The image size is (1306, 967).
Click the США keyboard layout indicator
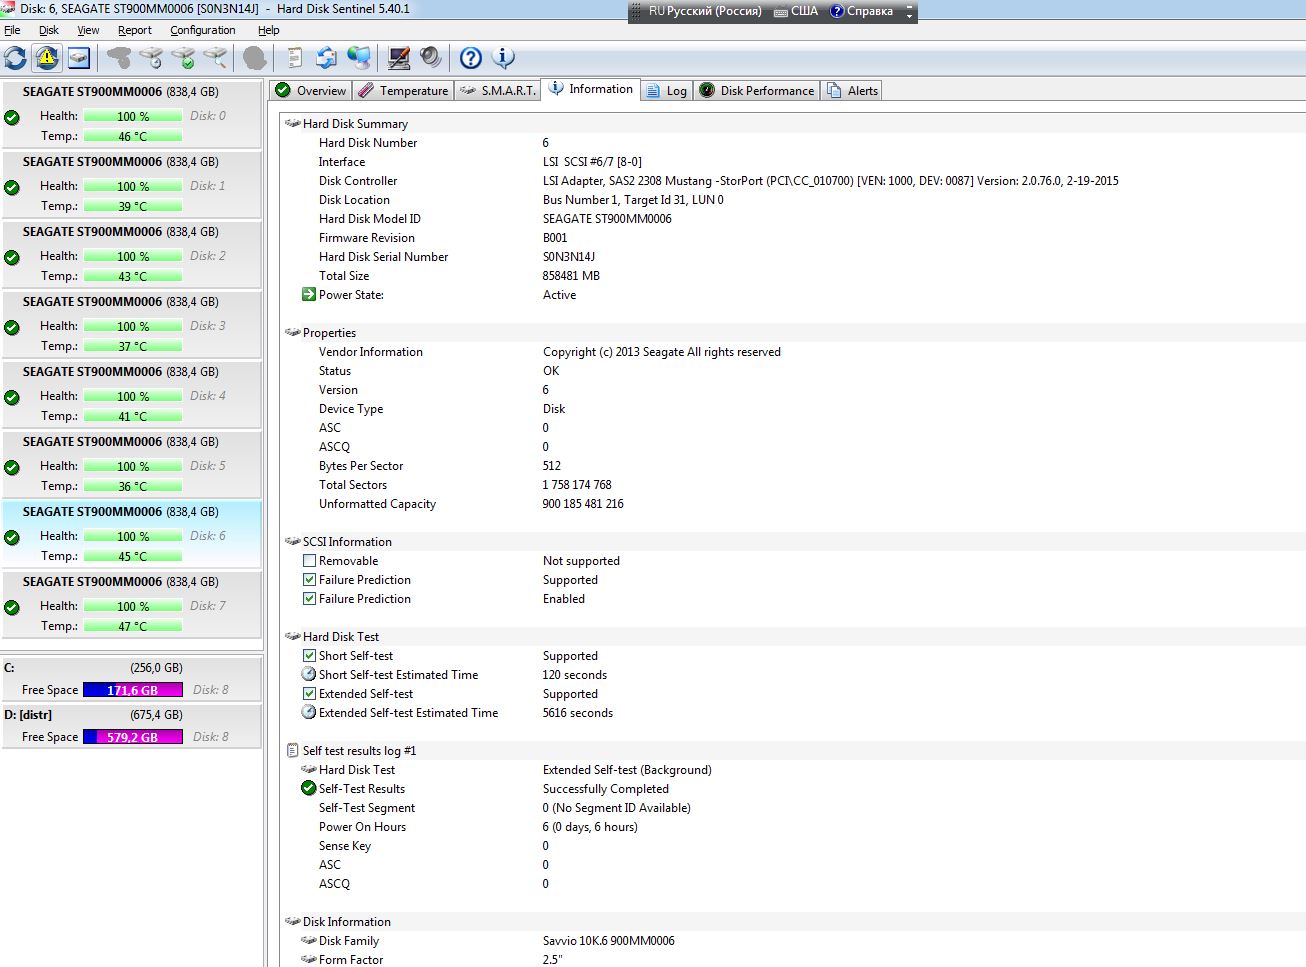pyautogui.click(x=796, y=11)
